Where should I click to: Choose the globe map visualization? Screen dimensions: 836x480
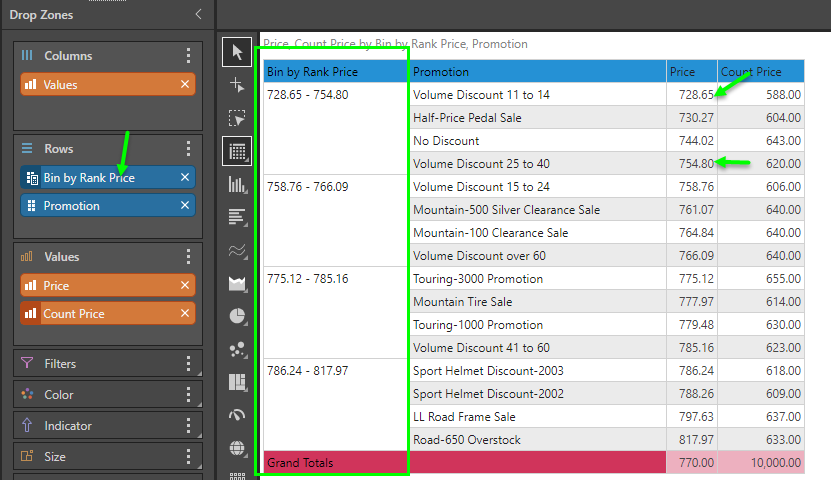237,447
